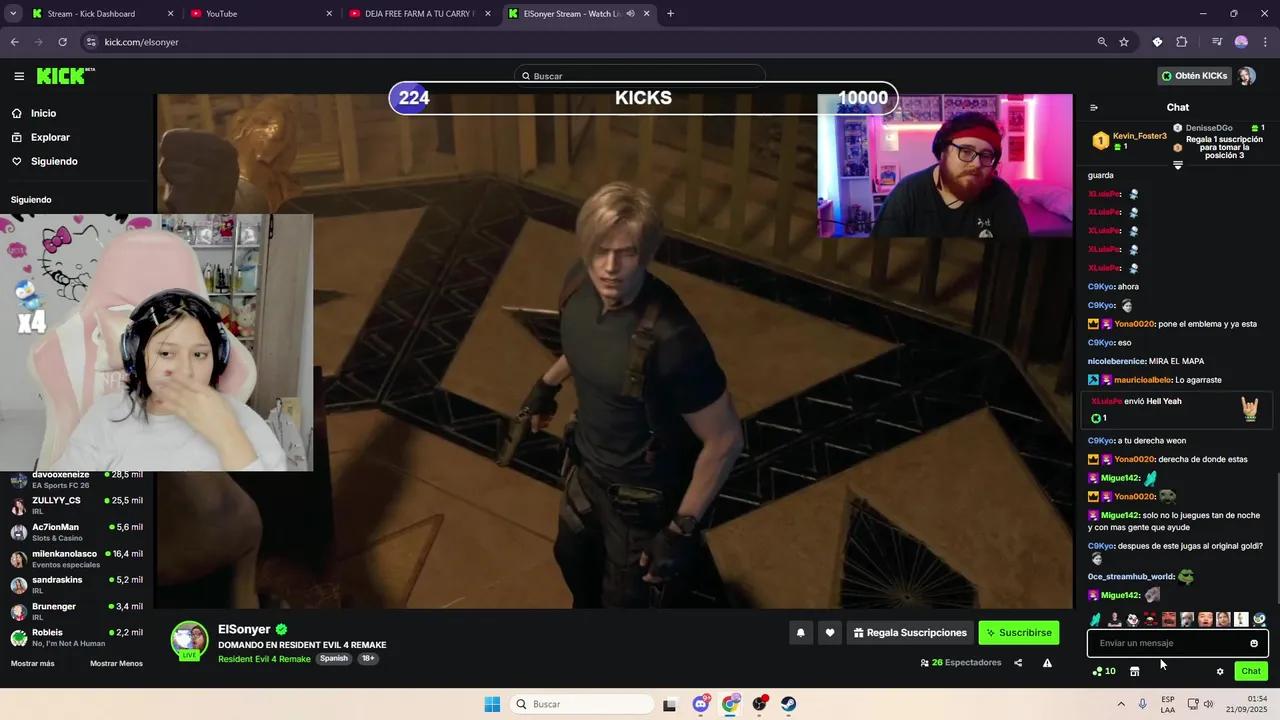
Task: Open the sandraskins channel in the sidebar
Action: click(77, 585)
